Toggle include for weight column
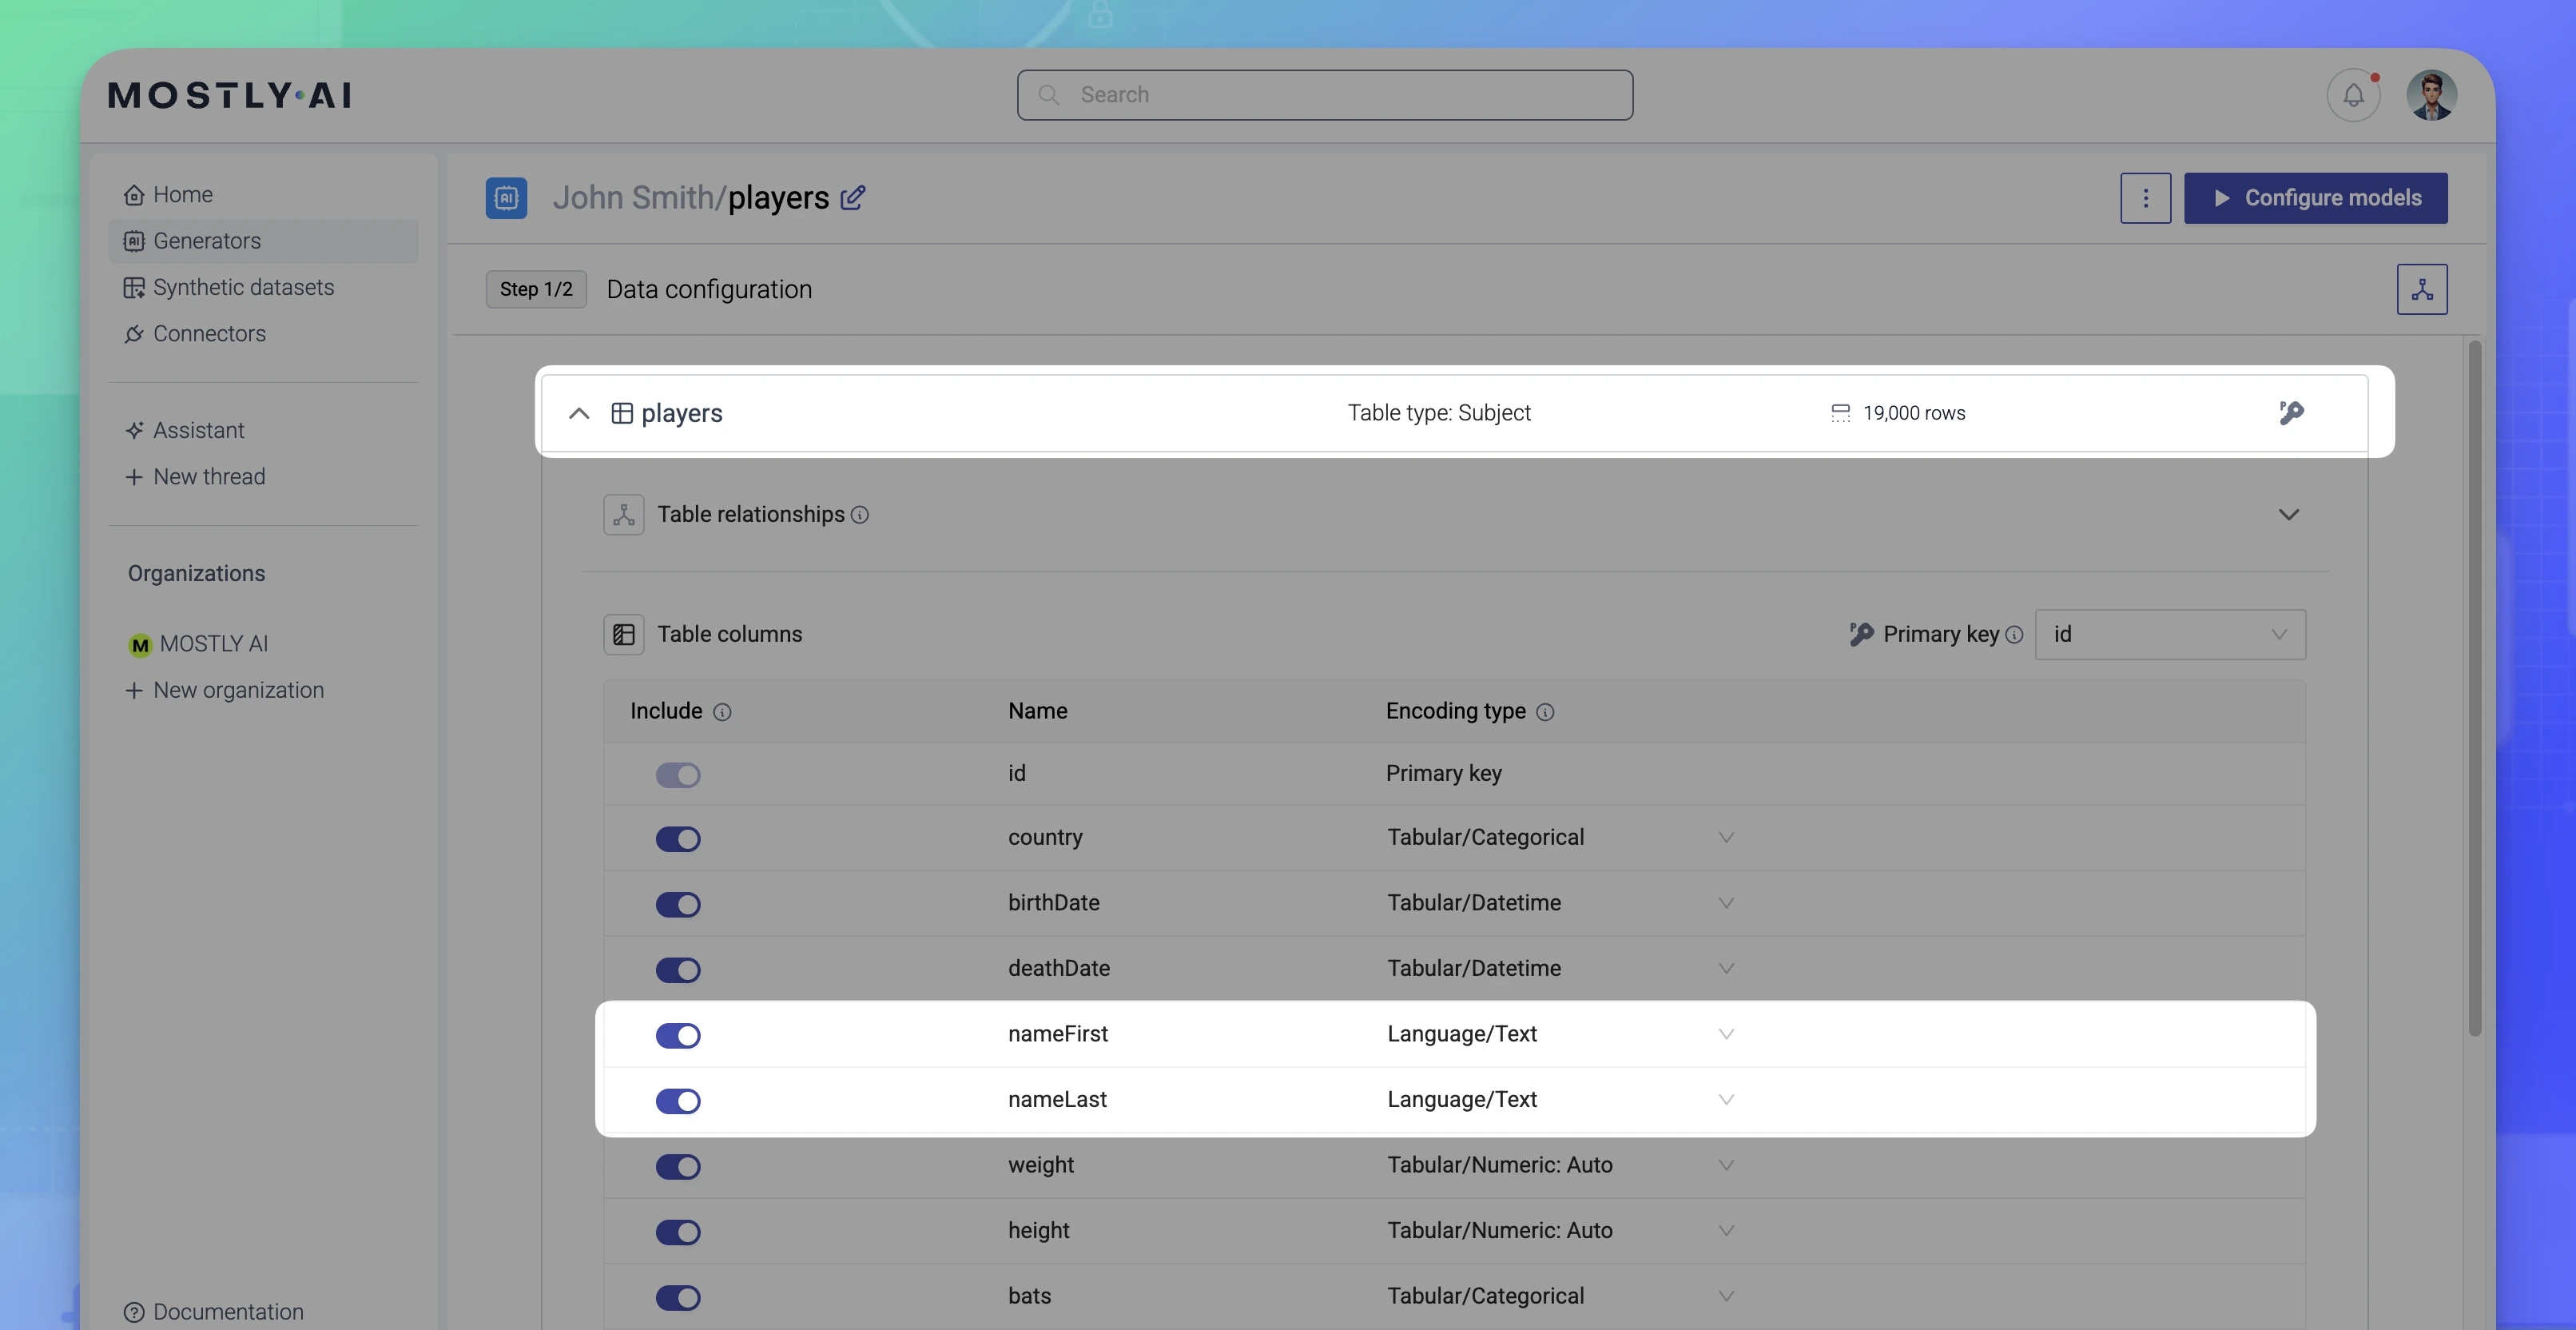 (678, 1167)
